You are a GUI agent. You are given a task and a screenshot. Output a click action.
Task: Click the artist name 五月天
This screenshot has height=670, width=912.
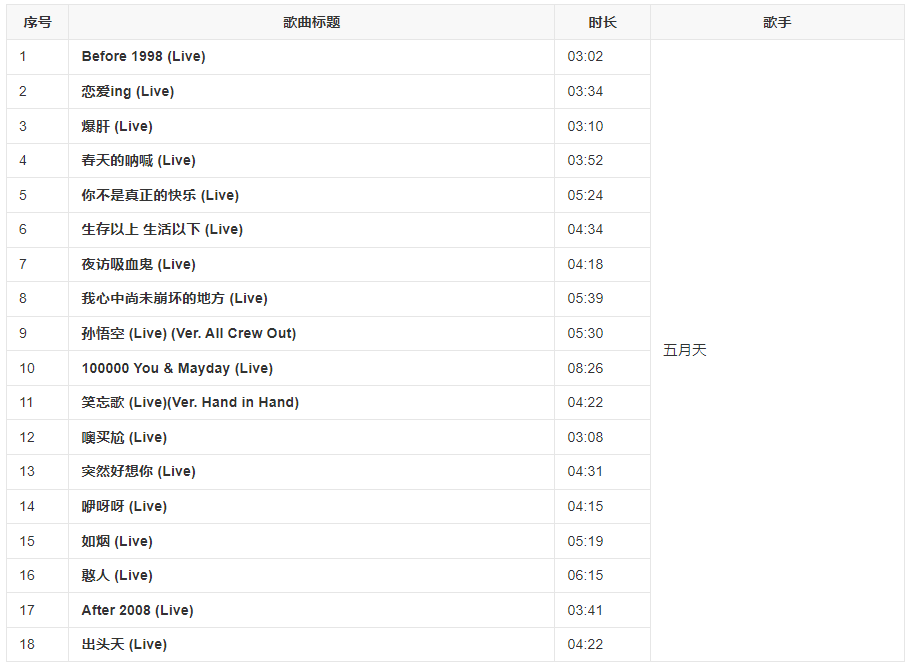pos(685,350)
